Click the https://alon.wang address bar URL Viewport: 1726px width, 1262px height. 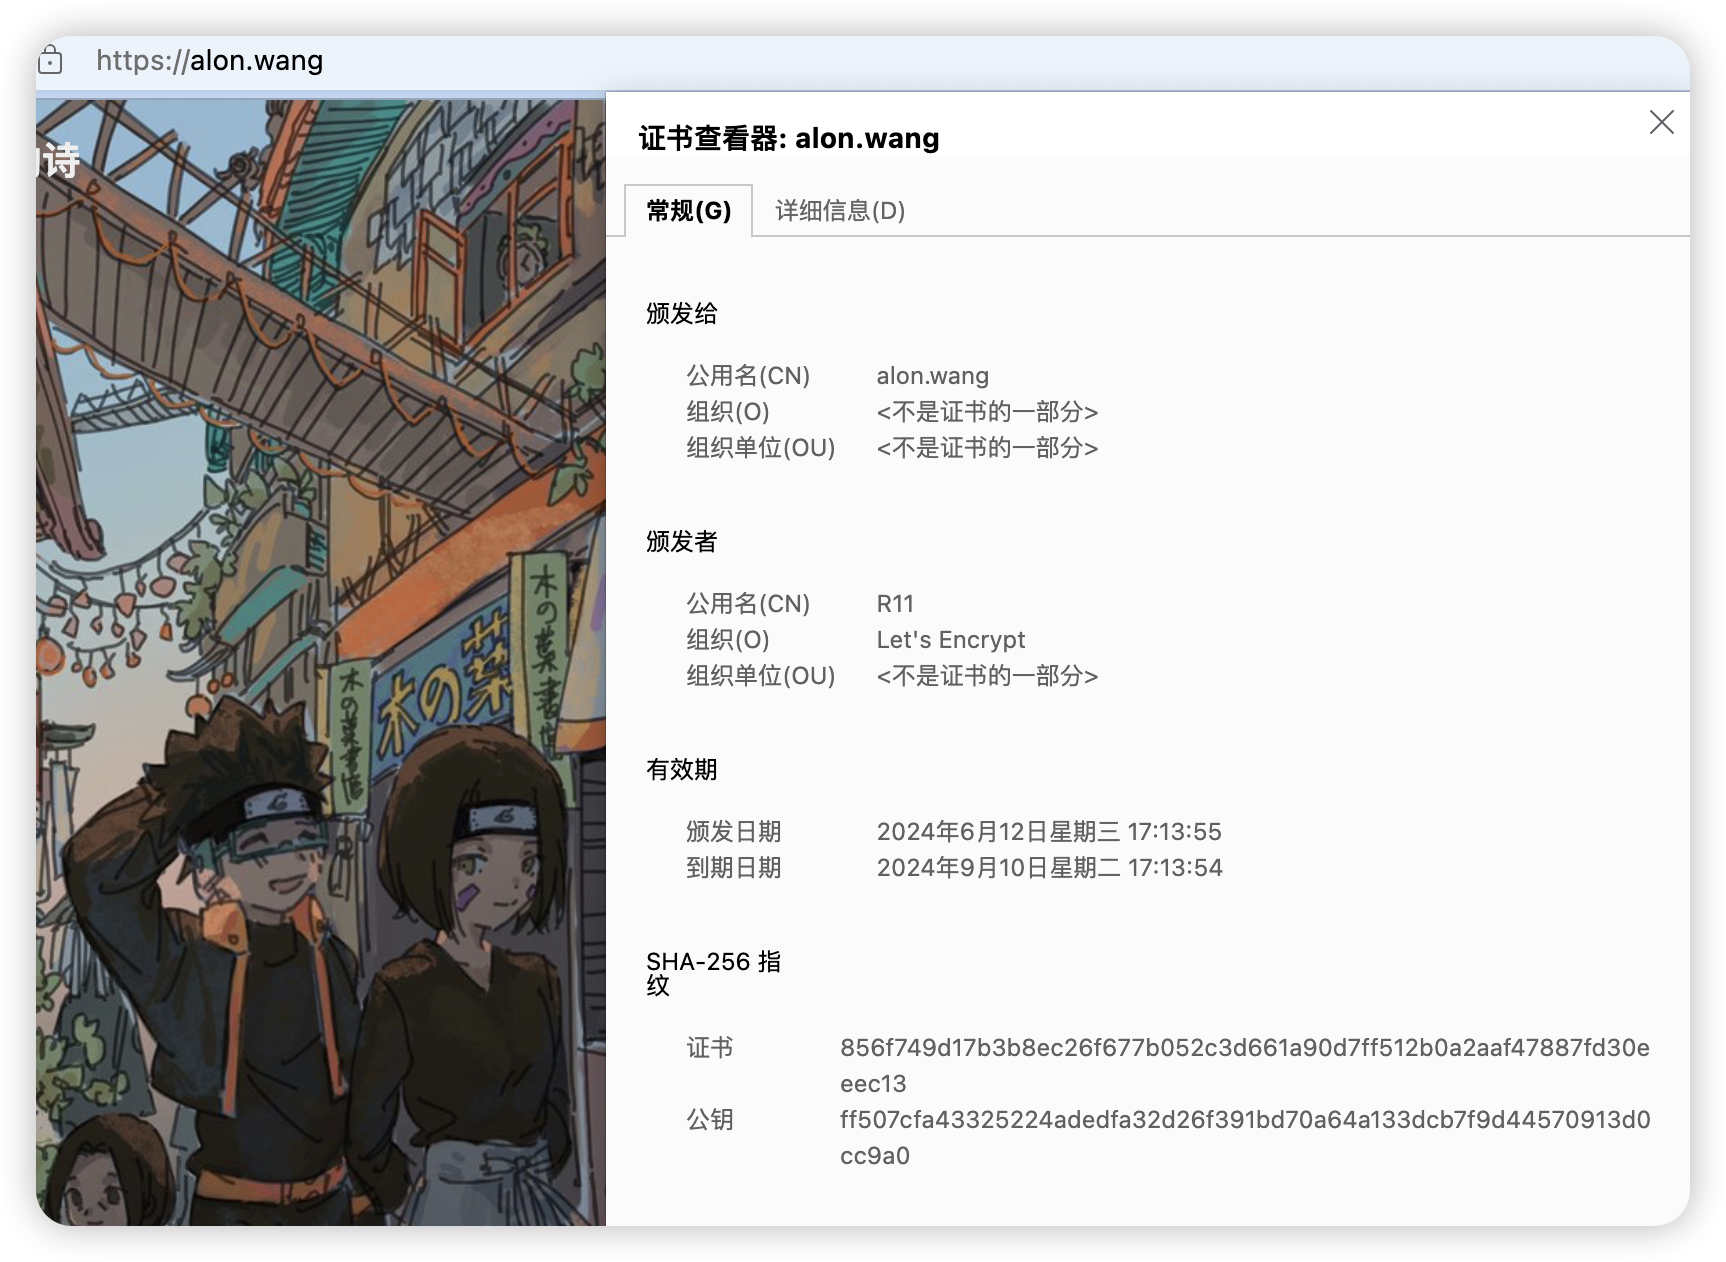[x=210, y=61]
